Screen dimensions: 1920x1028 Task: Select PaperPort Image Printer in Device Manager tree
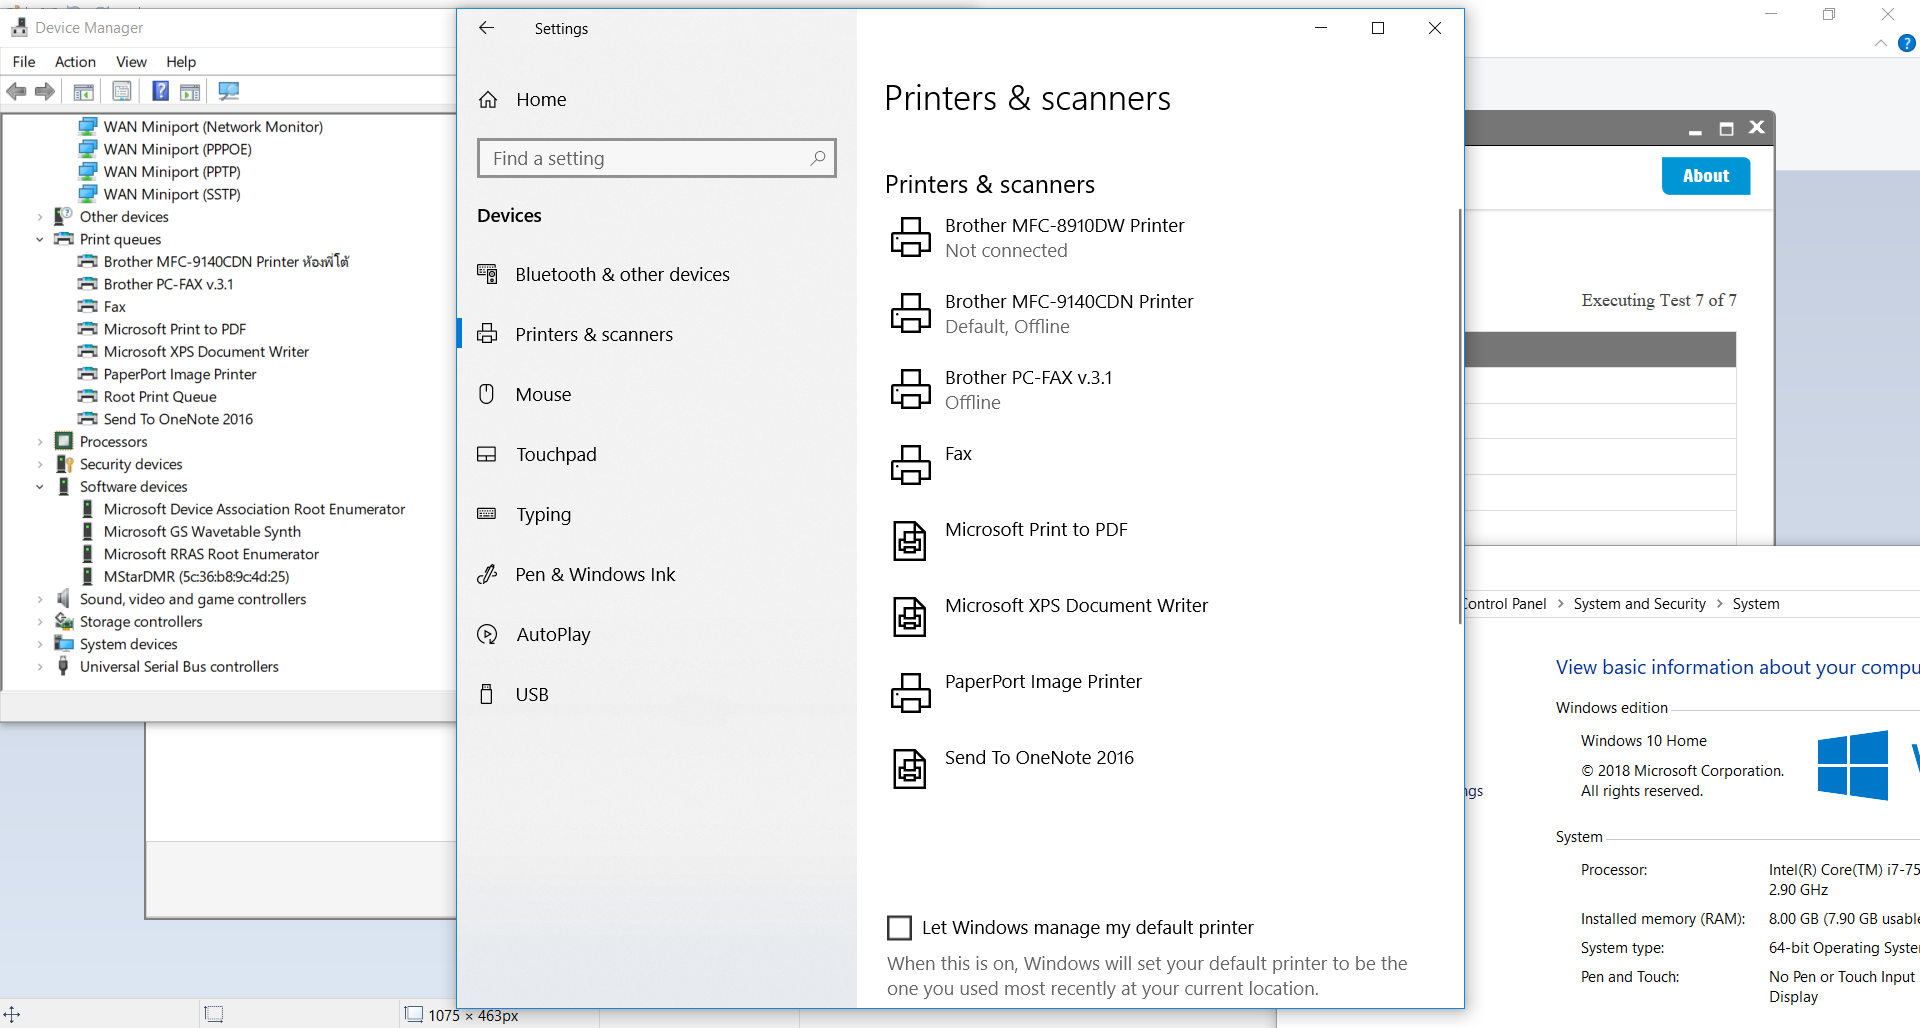pyautogui.click(x=180, y=374)
